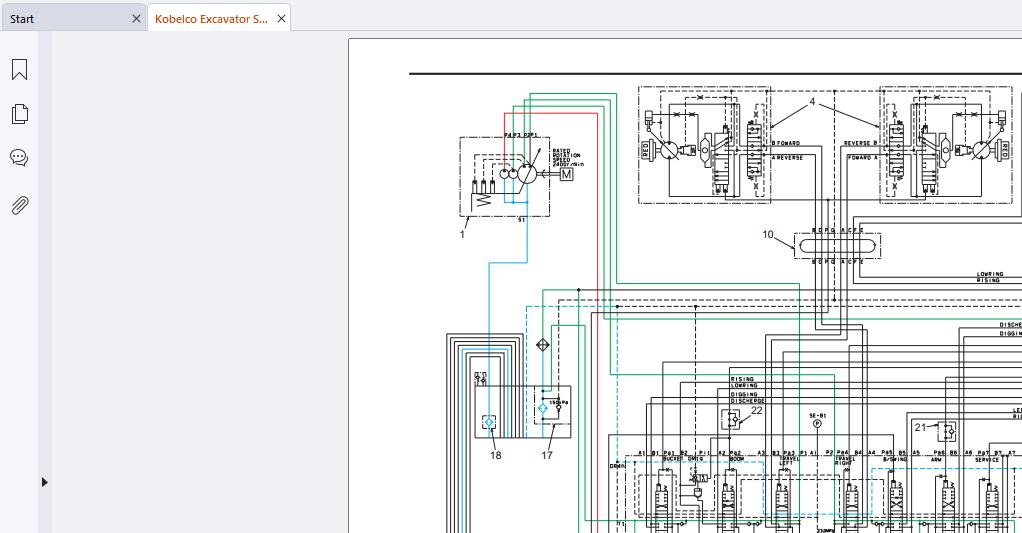Click callout number 1 below pump
The height and width of the screenshot is (533, 1022).
click(462, 234)
